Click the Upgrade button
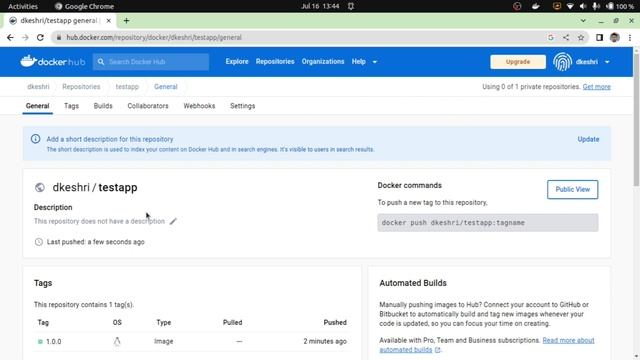This screenshot has width=640, height=360. point(518,62)
